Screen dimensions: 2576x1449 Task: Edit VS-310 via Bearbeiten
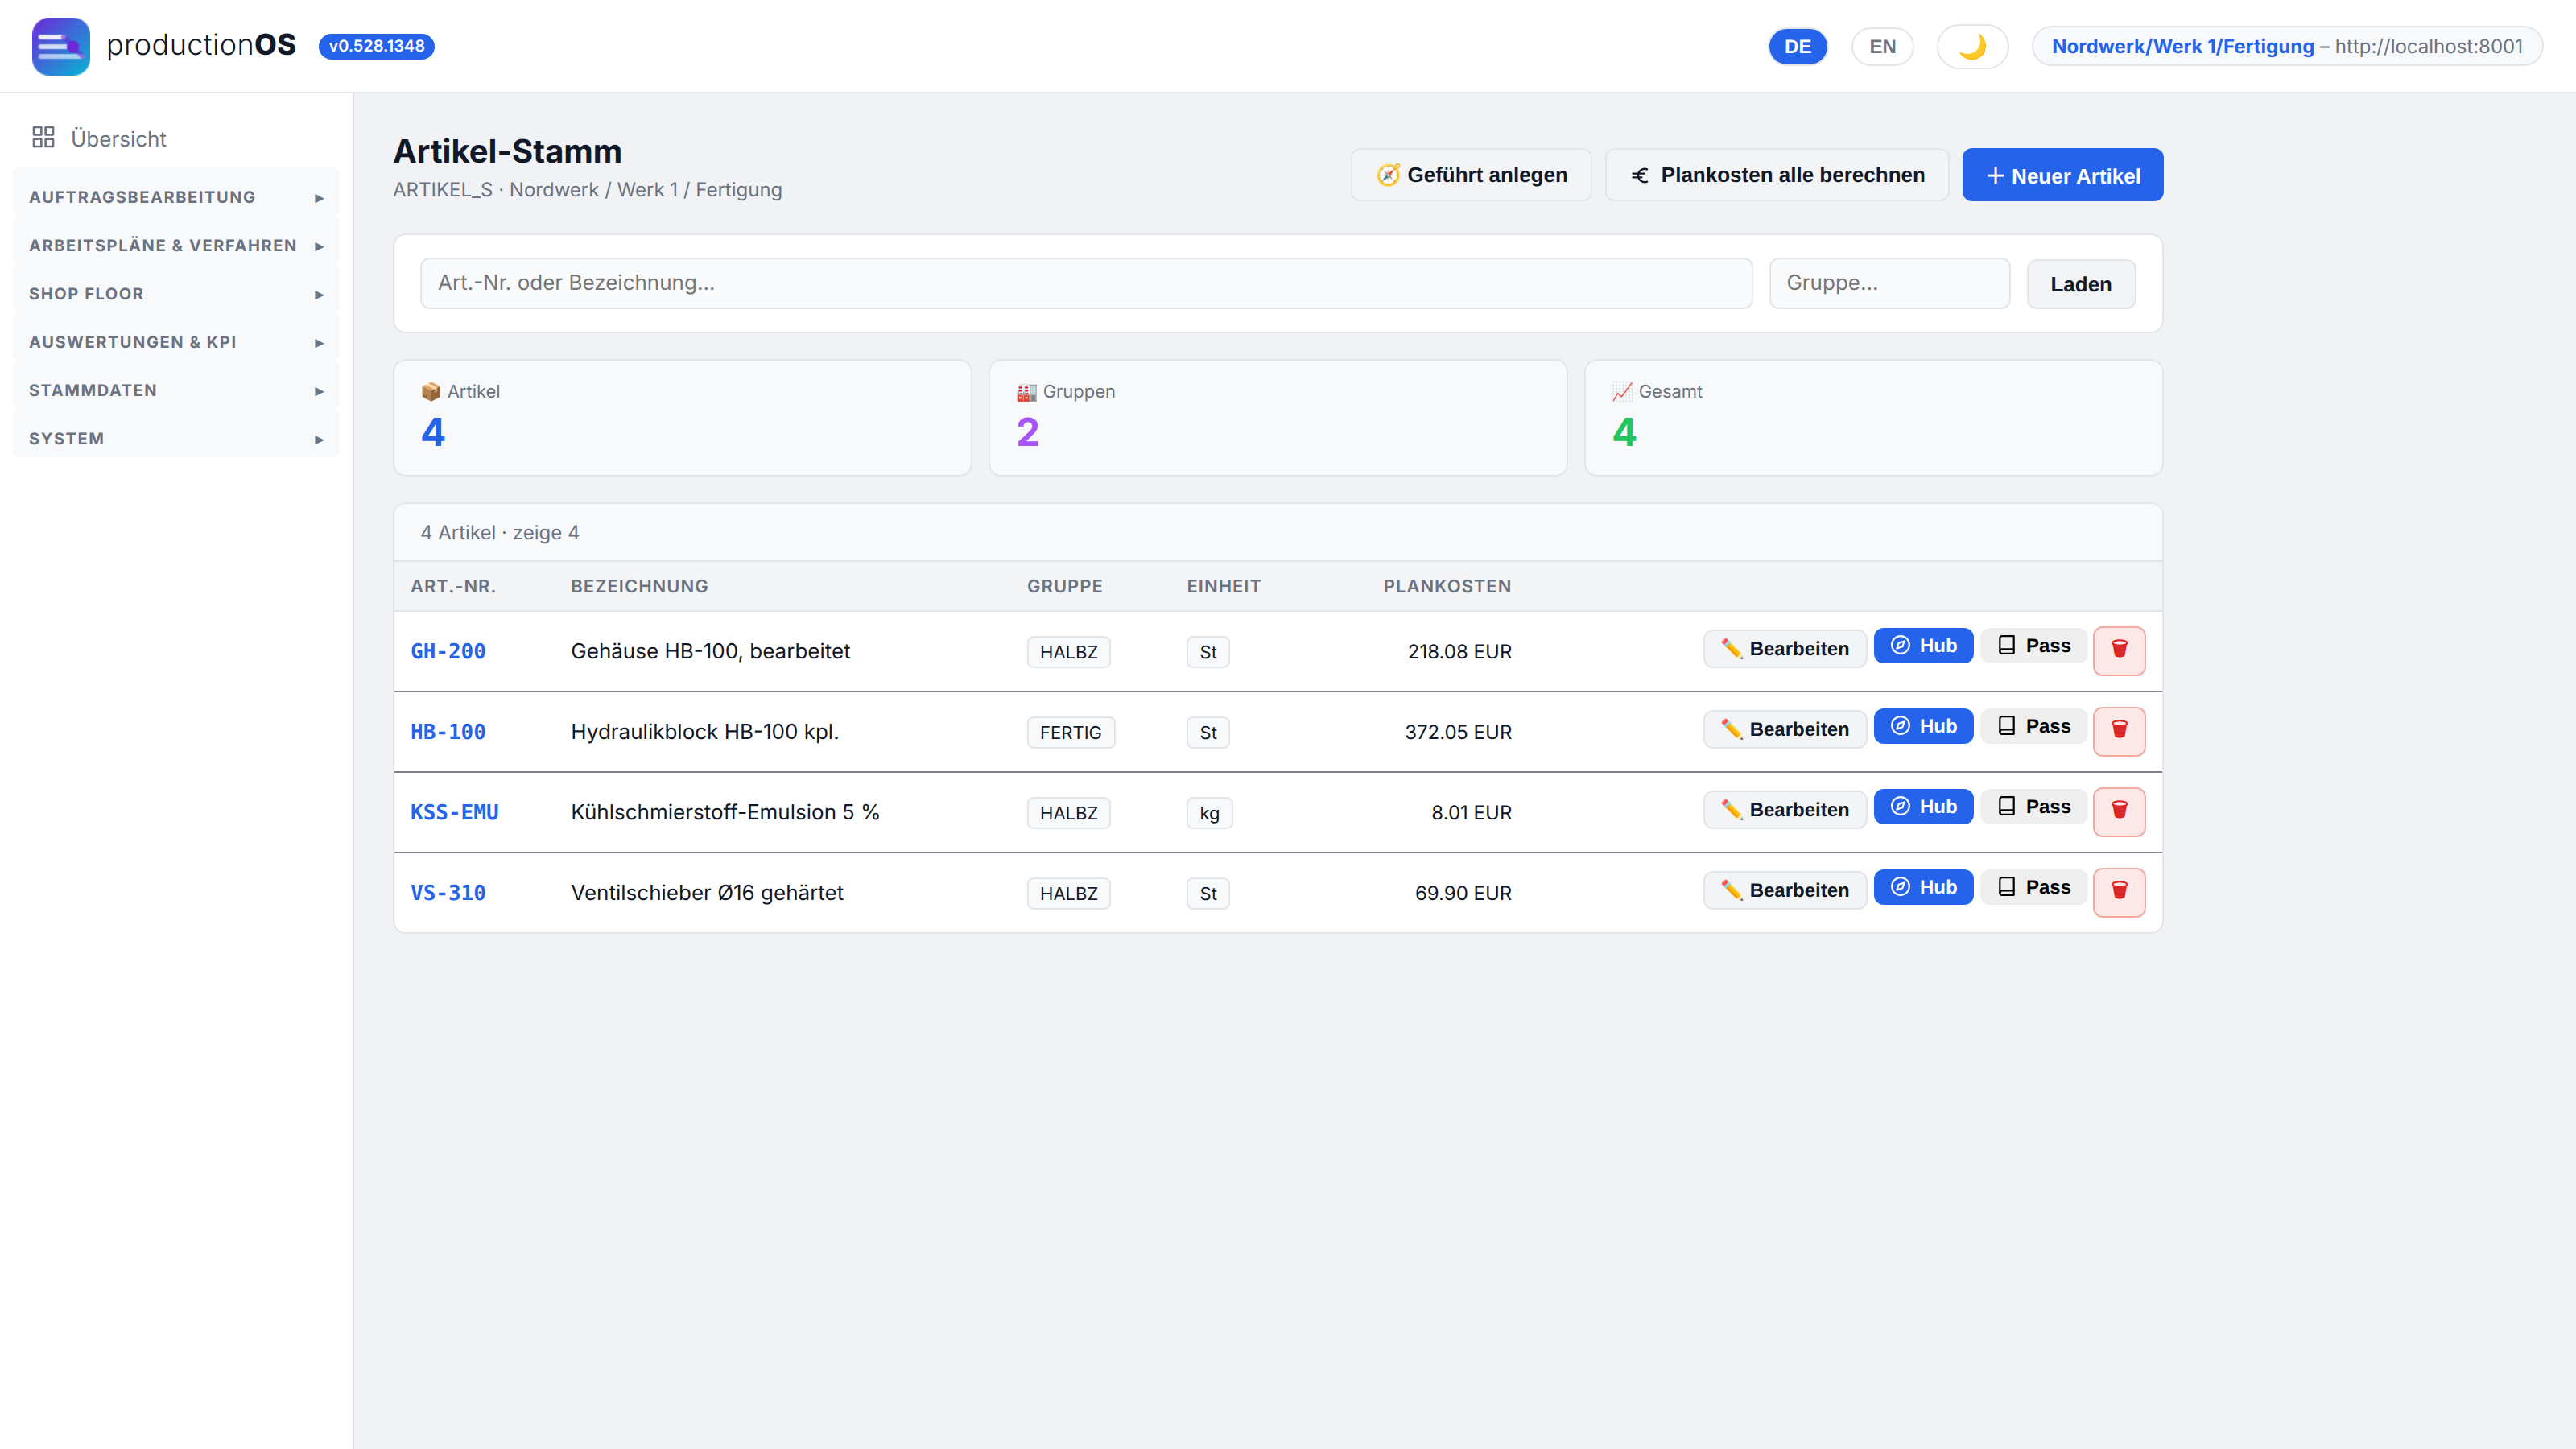point(1784,890)
